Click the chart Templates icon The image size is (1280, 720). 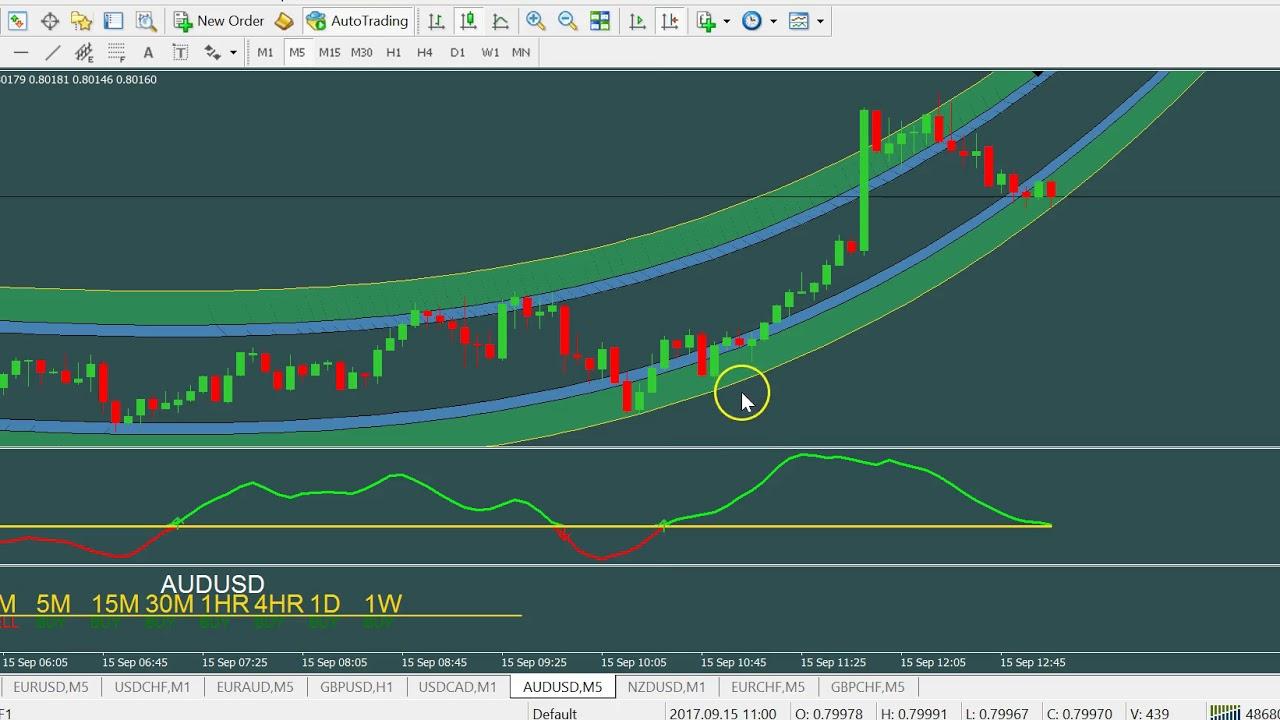point(799,20)
